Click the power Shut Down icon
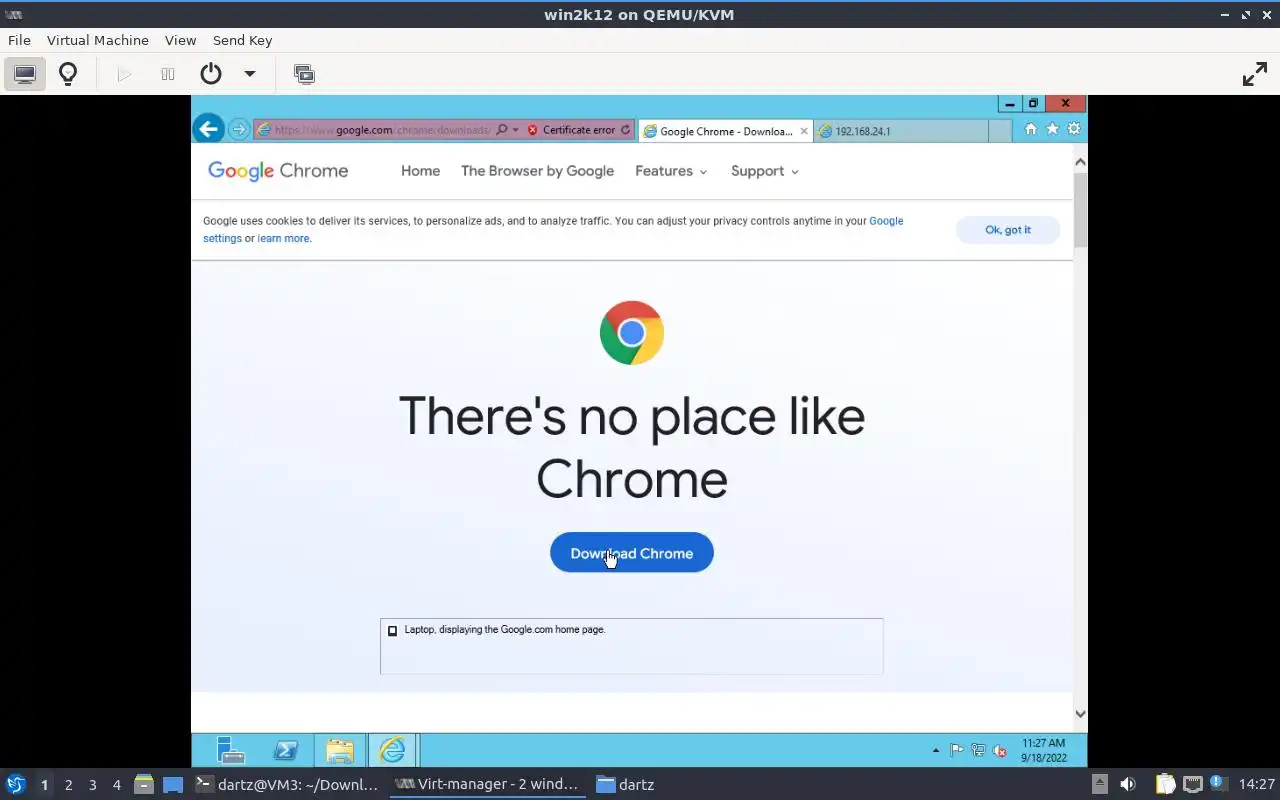Viewport: 1280px width, 800px height. (210, 74)
